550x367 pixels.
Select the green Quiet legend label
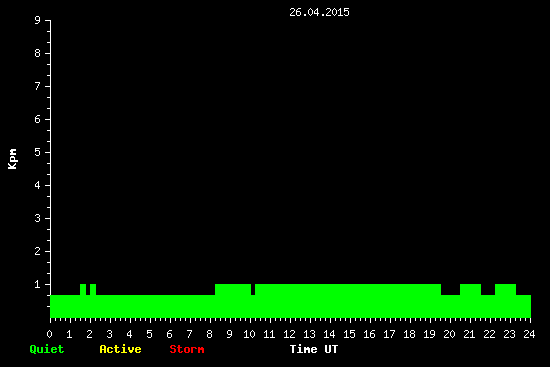[47, 349]
